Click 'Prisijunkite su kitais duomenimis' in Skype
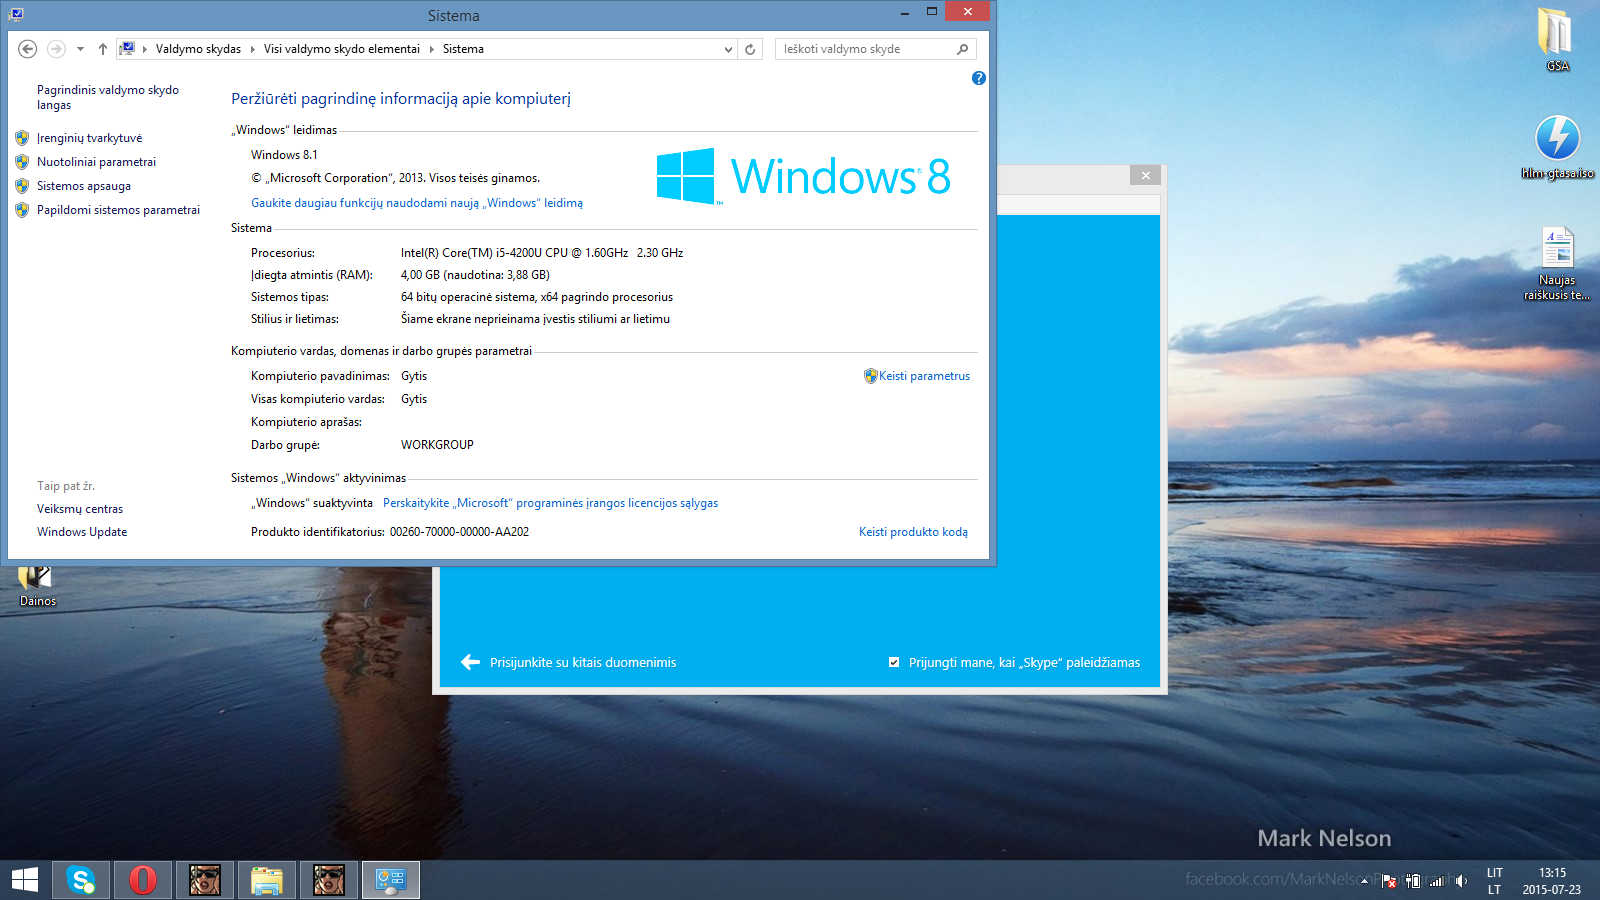Screen dimensions: 1600x900 (x=583, y=662)
